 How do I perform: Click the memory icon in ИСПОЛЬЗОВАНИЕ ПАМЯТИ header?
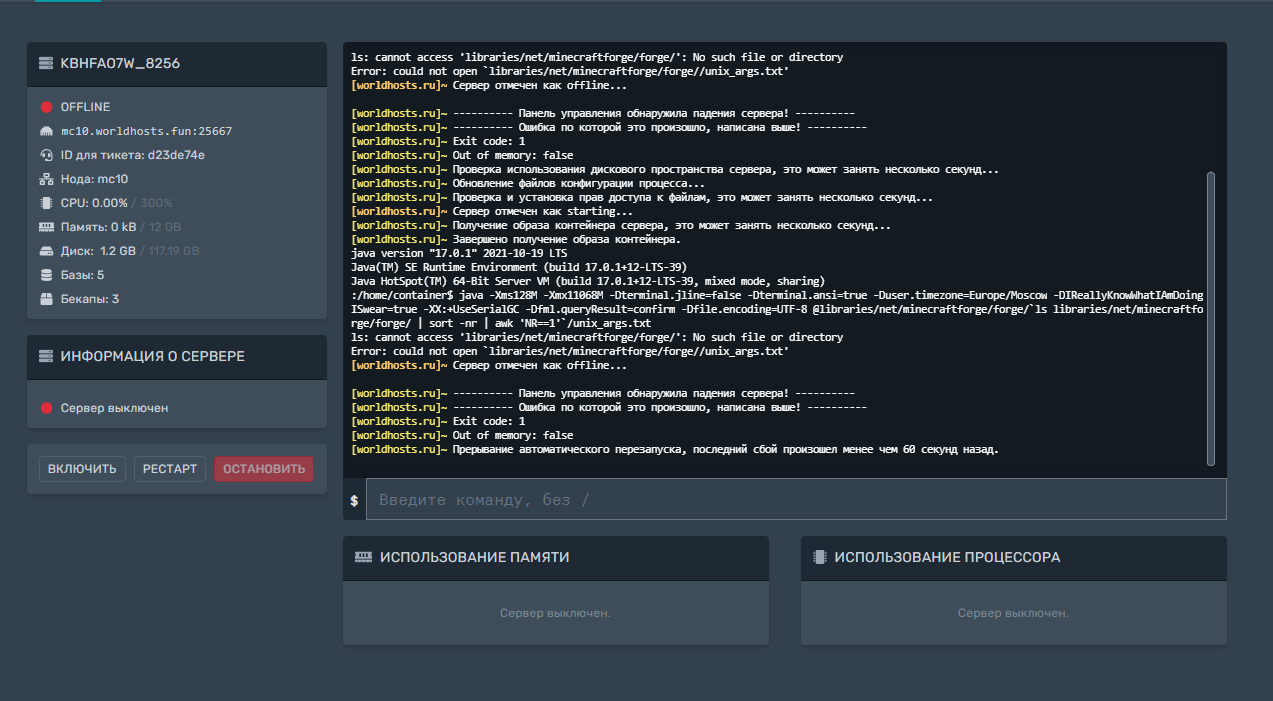364,557
